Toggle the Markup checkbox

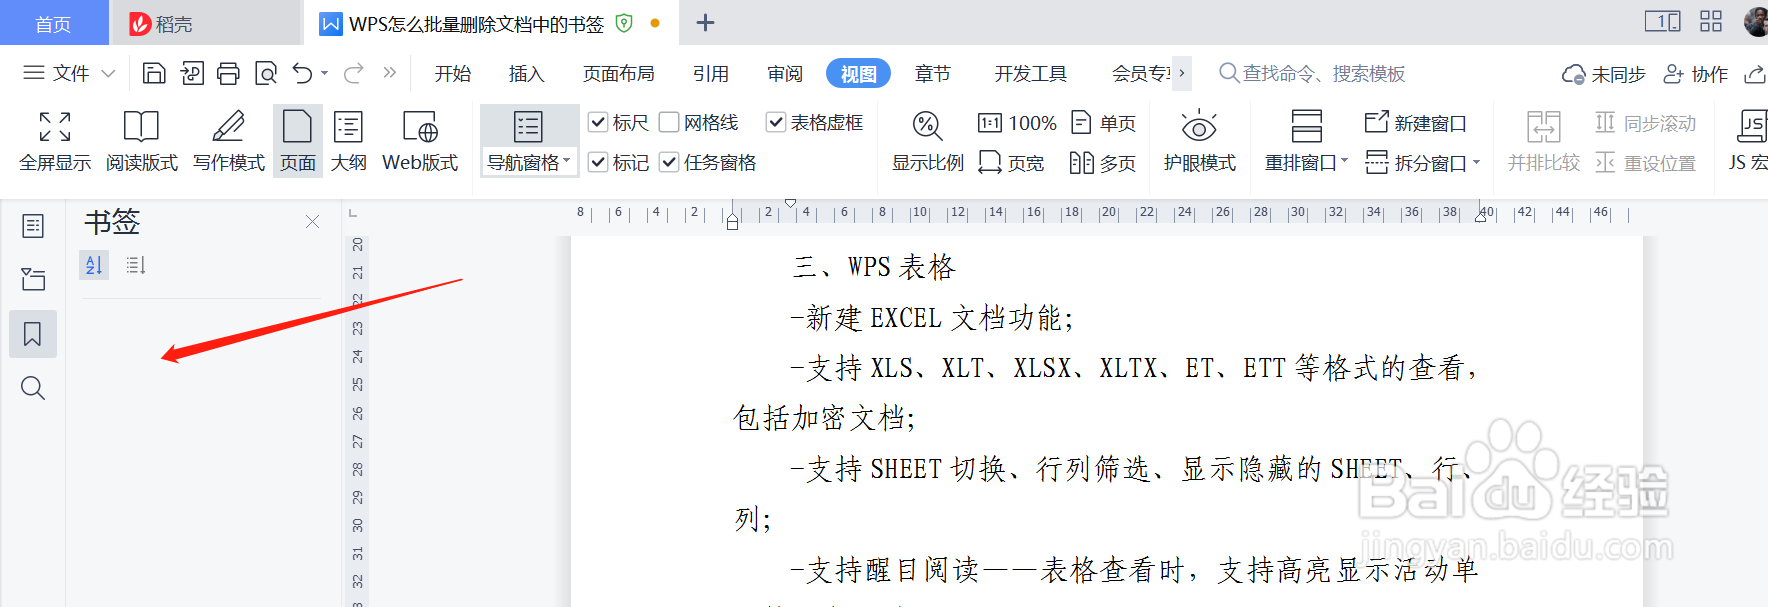coord(618,162)
